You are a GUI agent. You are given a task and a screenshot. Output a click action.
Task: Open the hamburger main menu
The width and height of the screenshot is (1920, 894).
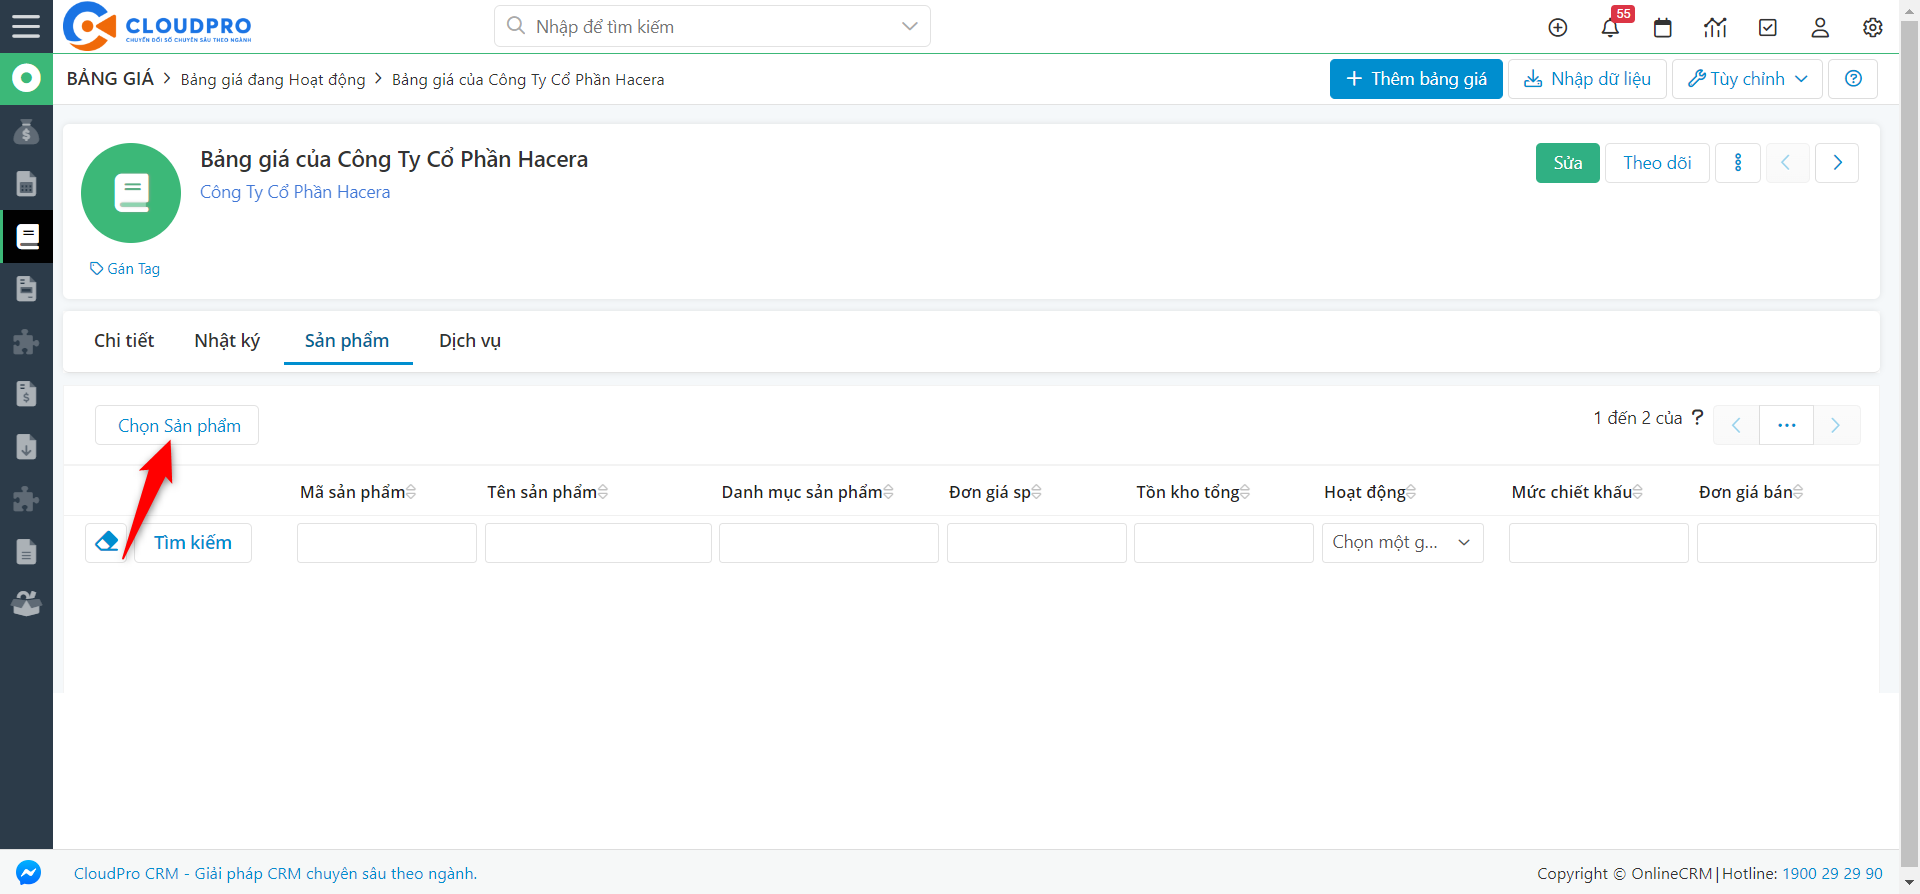point(26,26)
